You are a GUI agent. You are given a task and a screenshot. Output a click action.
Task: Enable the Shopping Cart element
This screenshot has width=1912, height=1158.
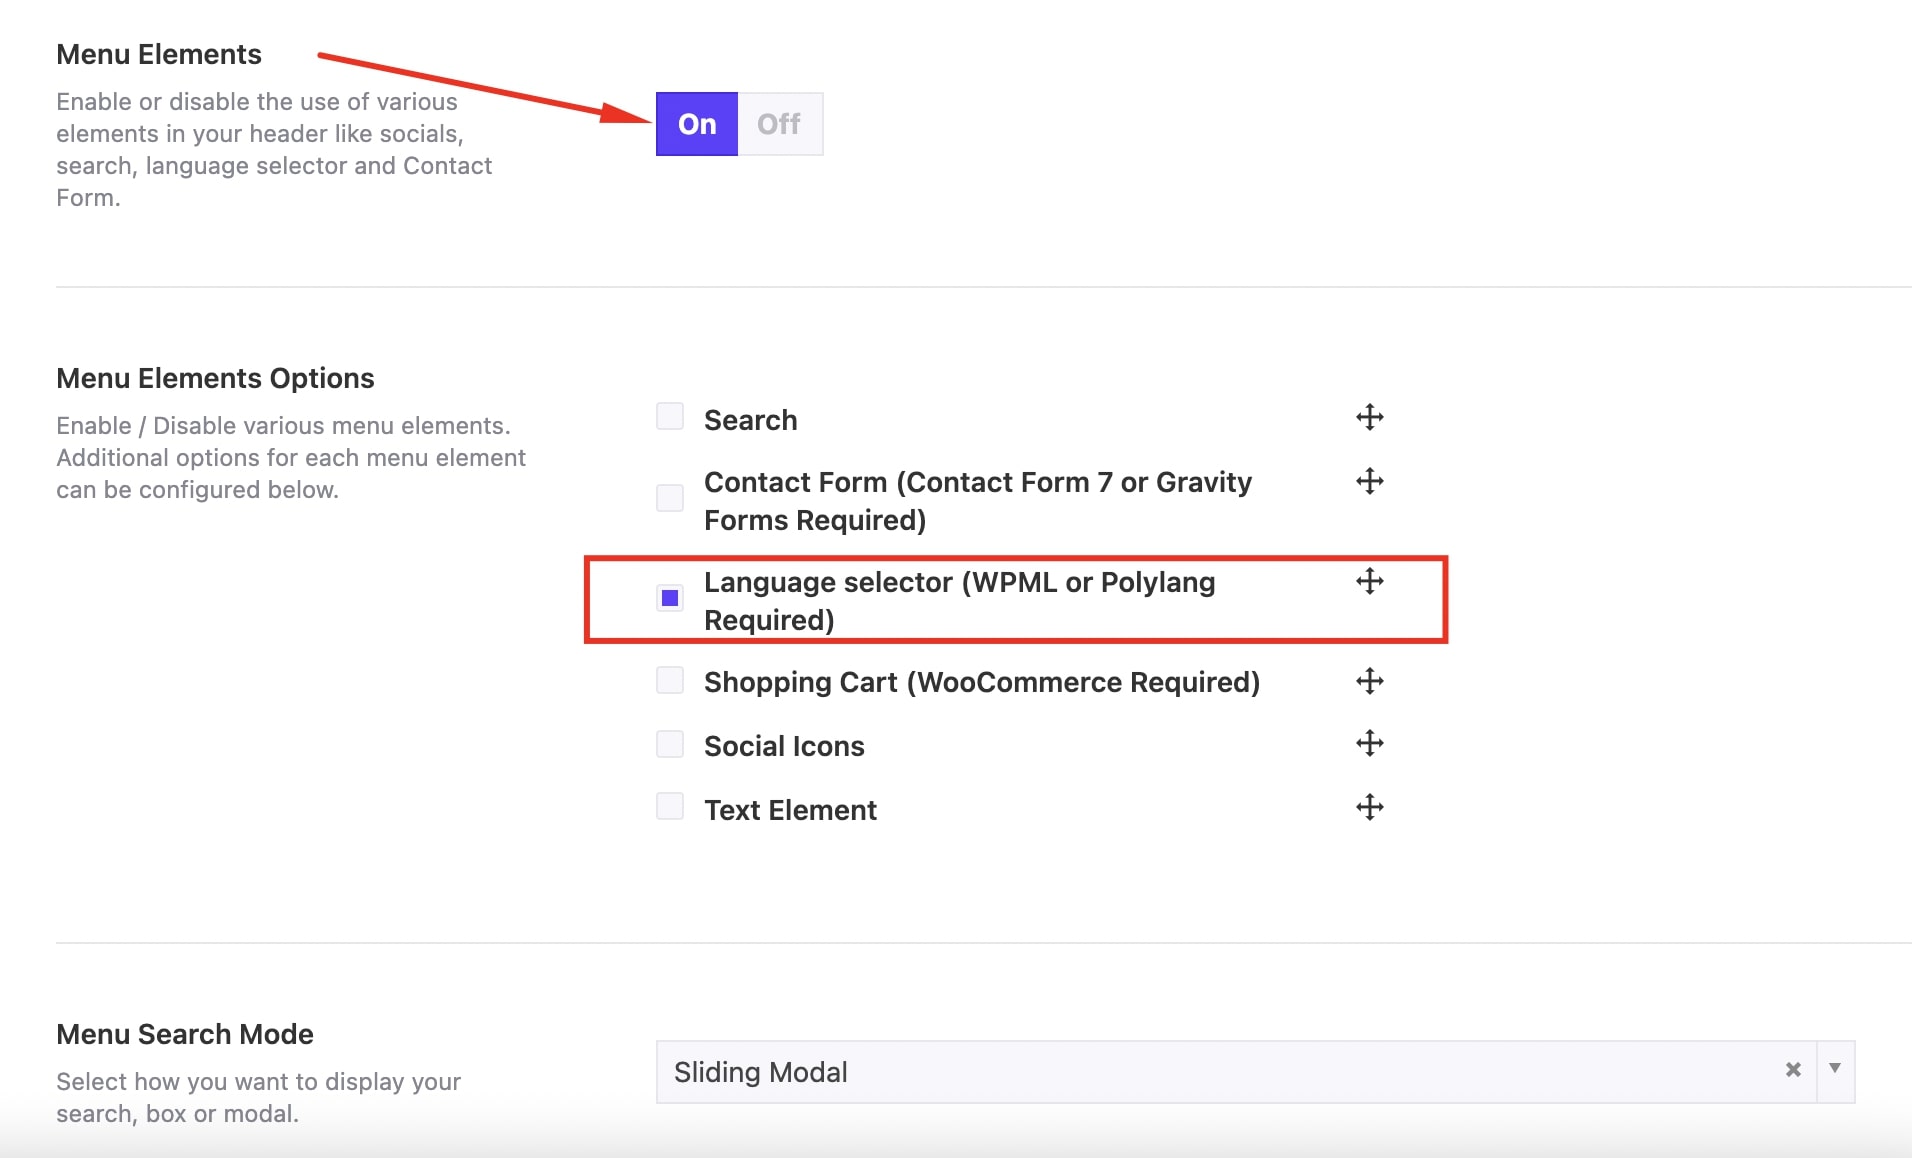(x=669, y=679)
